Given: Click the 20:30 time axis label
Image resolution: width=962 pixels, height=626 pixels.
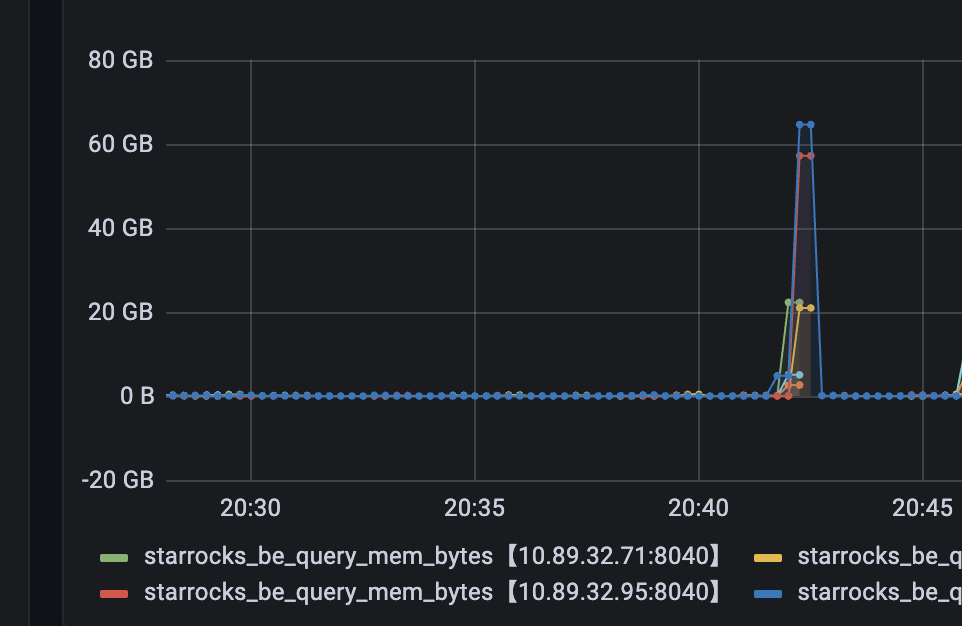Looking at the screenshot, I should click(250, 508).
